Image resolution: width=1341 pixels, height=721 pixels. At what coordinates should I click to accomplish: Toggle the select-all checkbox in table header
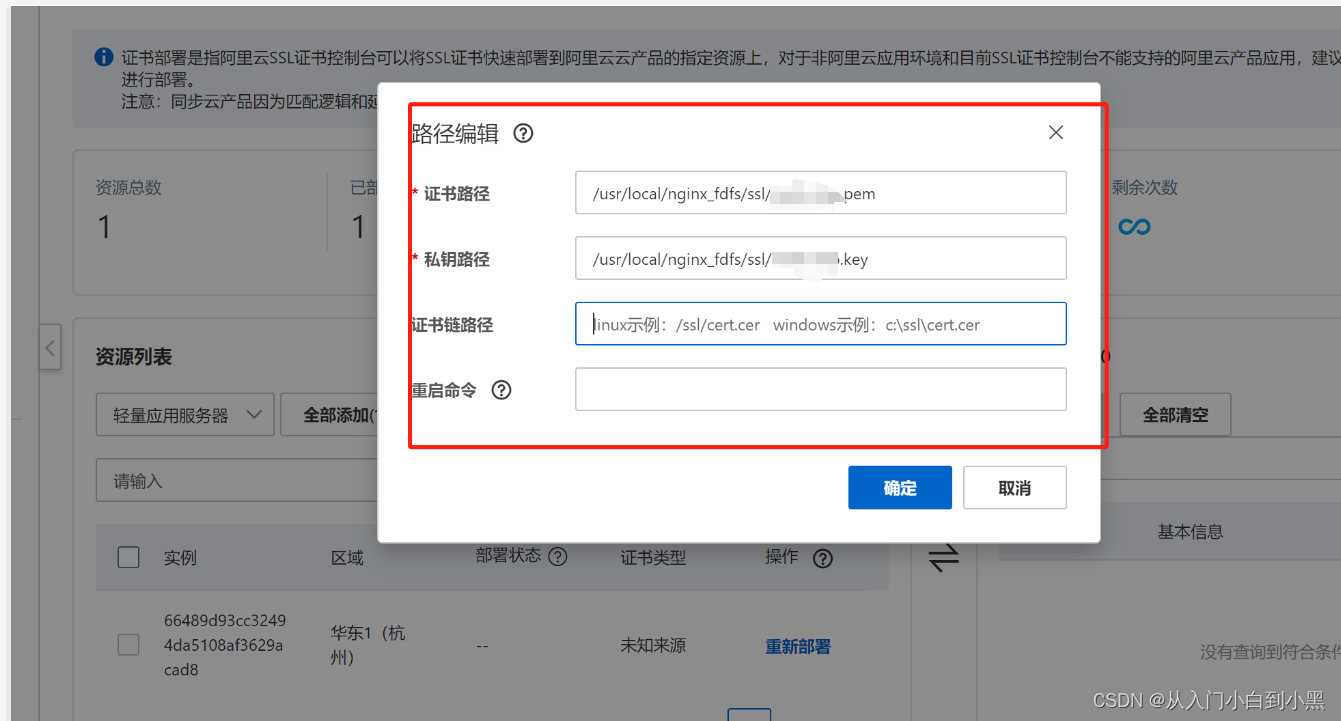coord(128,557)
